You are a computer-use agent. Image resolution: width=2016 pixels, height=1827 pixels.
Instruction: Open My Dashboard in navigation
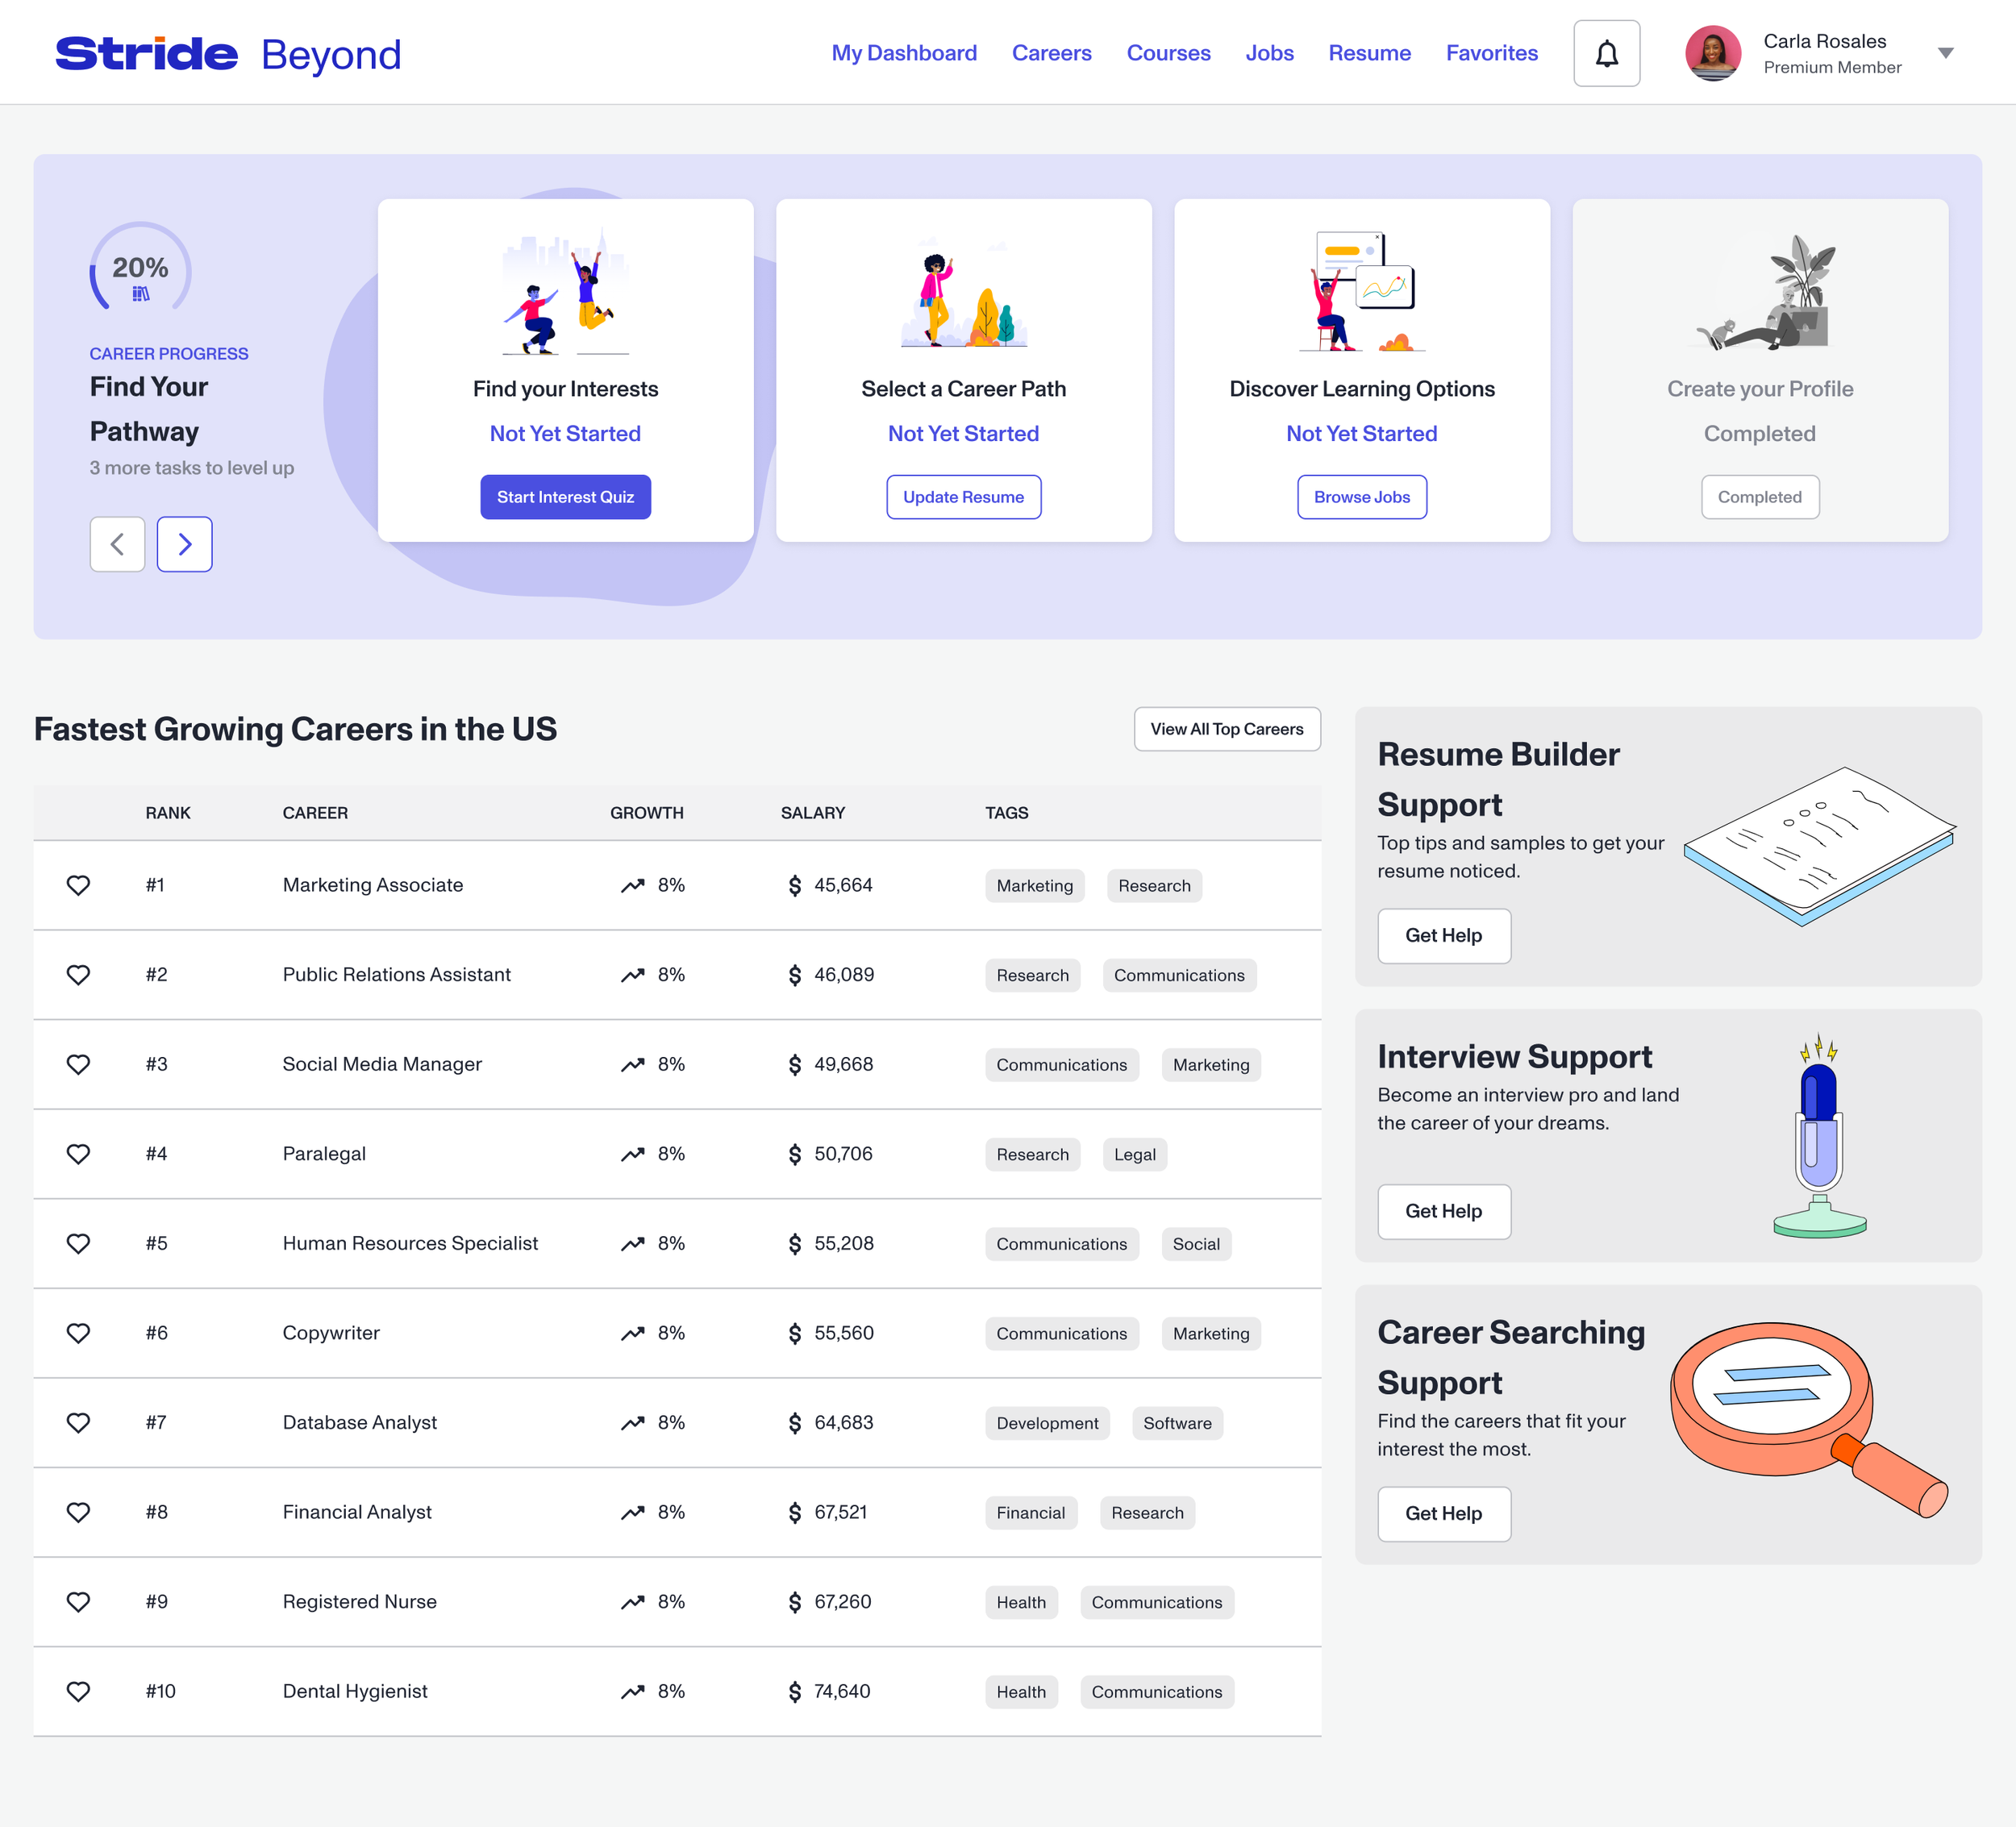click(x=904, y=53)
